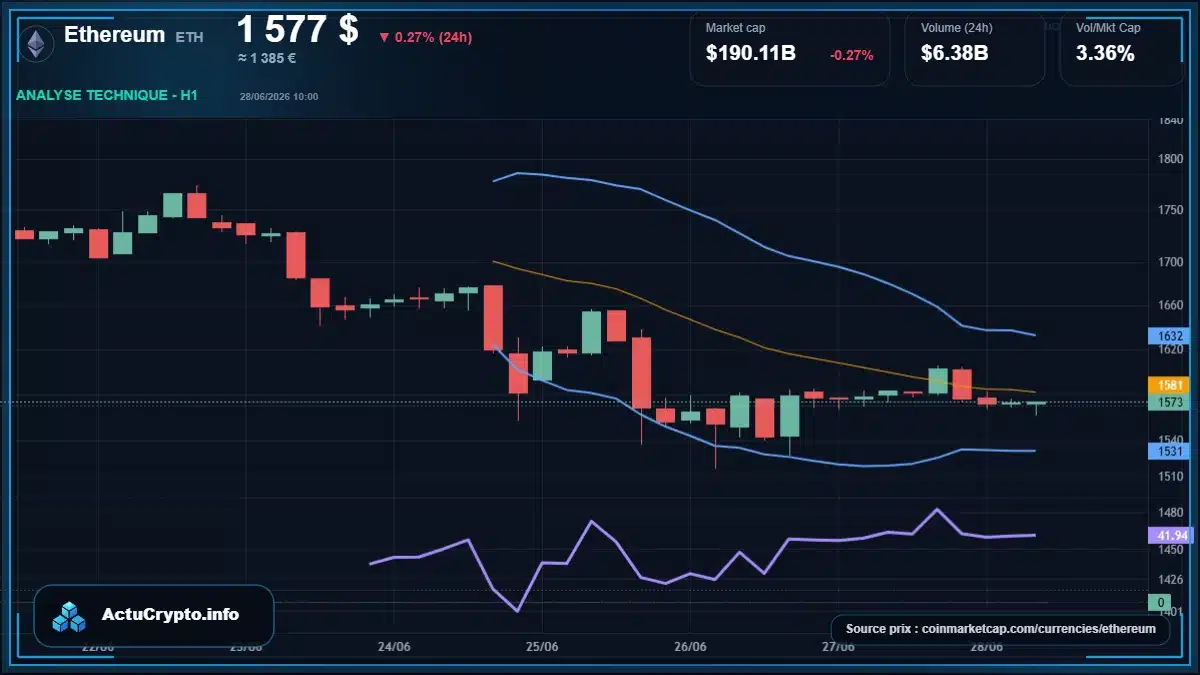Click the 1750 price axis label
The image size is (1200, 675).
point(1170,210)
